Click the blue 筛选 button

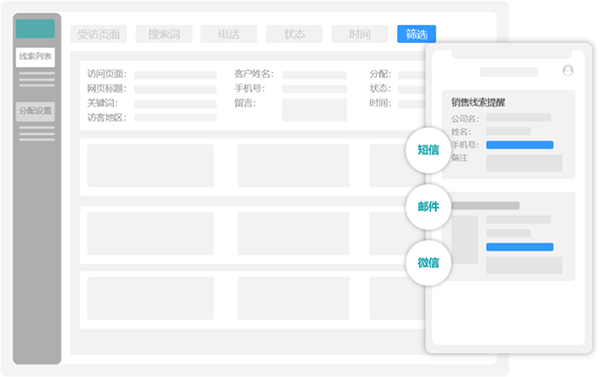click(x=416, y=34)
